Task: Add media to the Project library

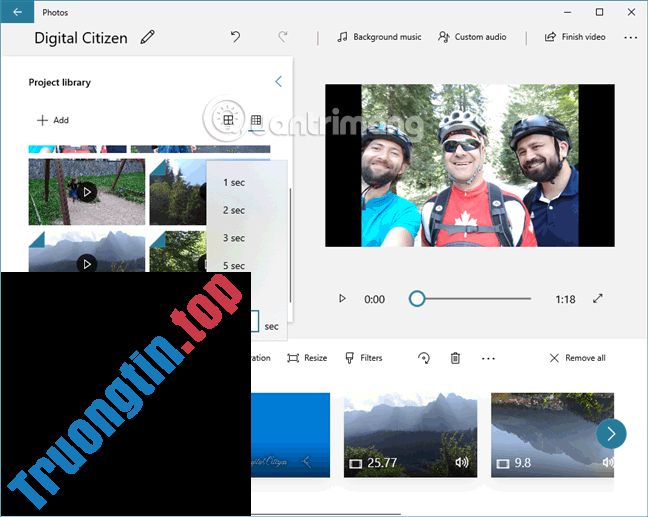Action: [53, 120]
